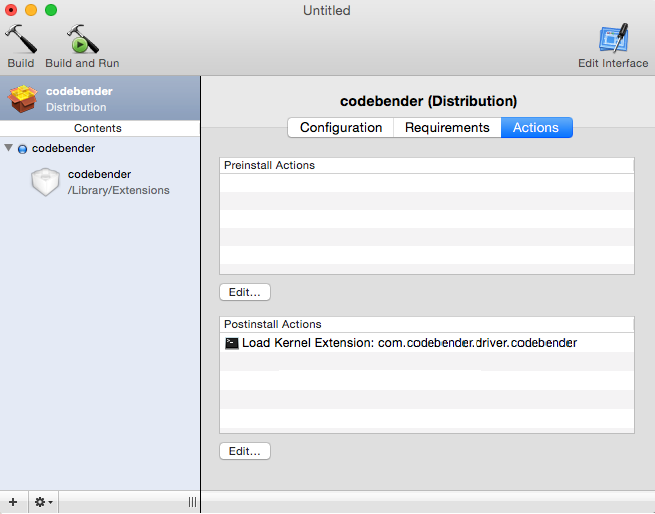Click the Build hammer icon
This screenshot has width=655, height=514.
coord(21,39)
